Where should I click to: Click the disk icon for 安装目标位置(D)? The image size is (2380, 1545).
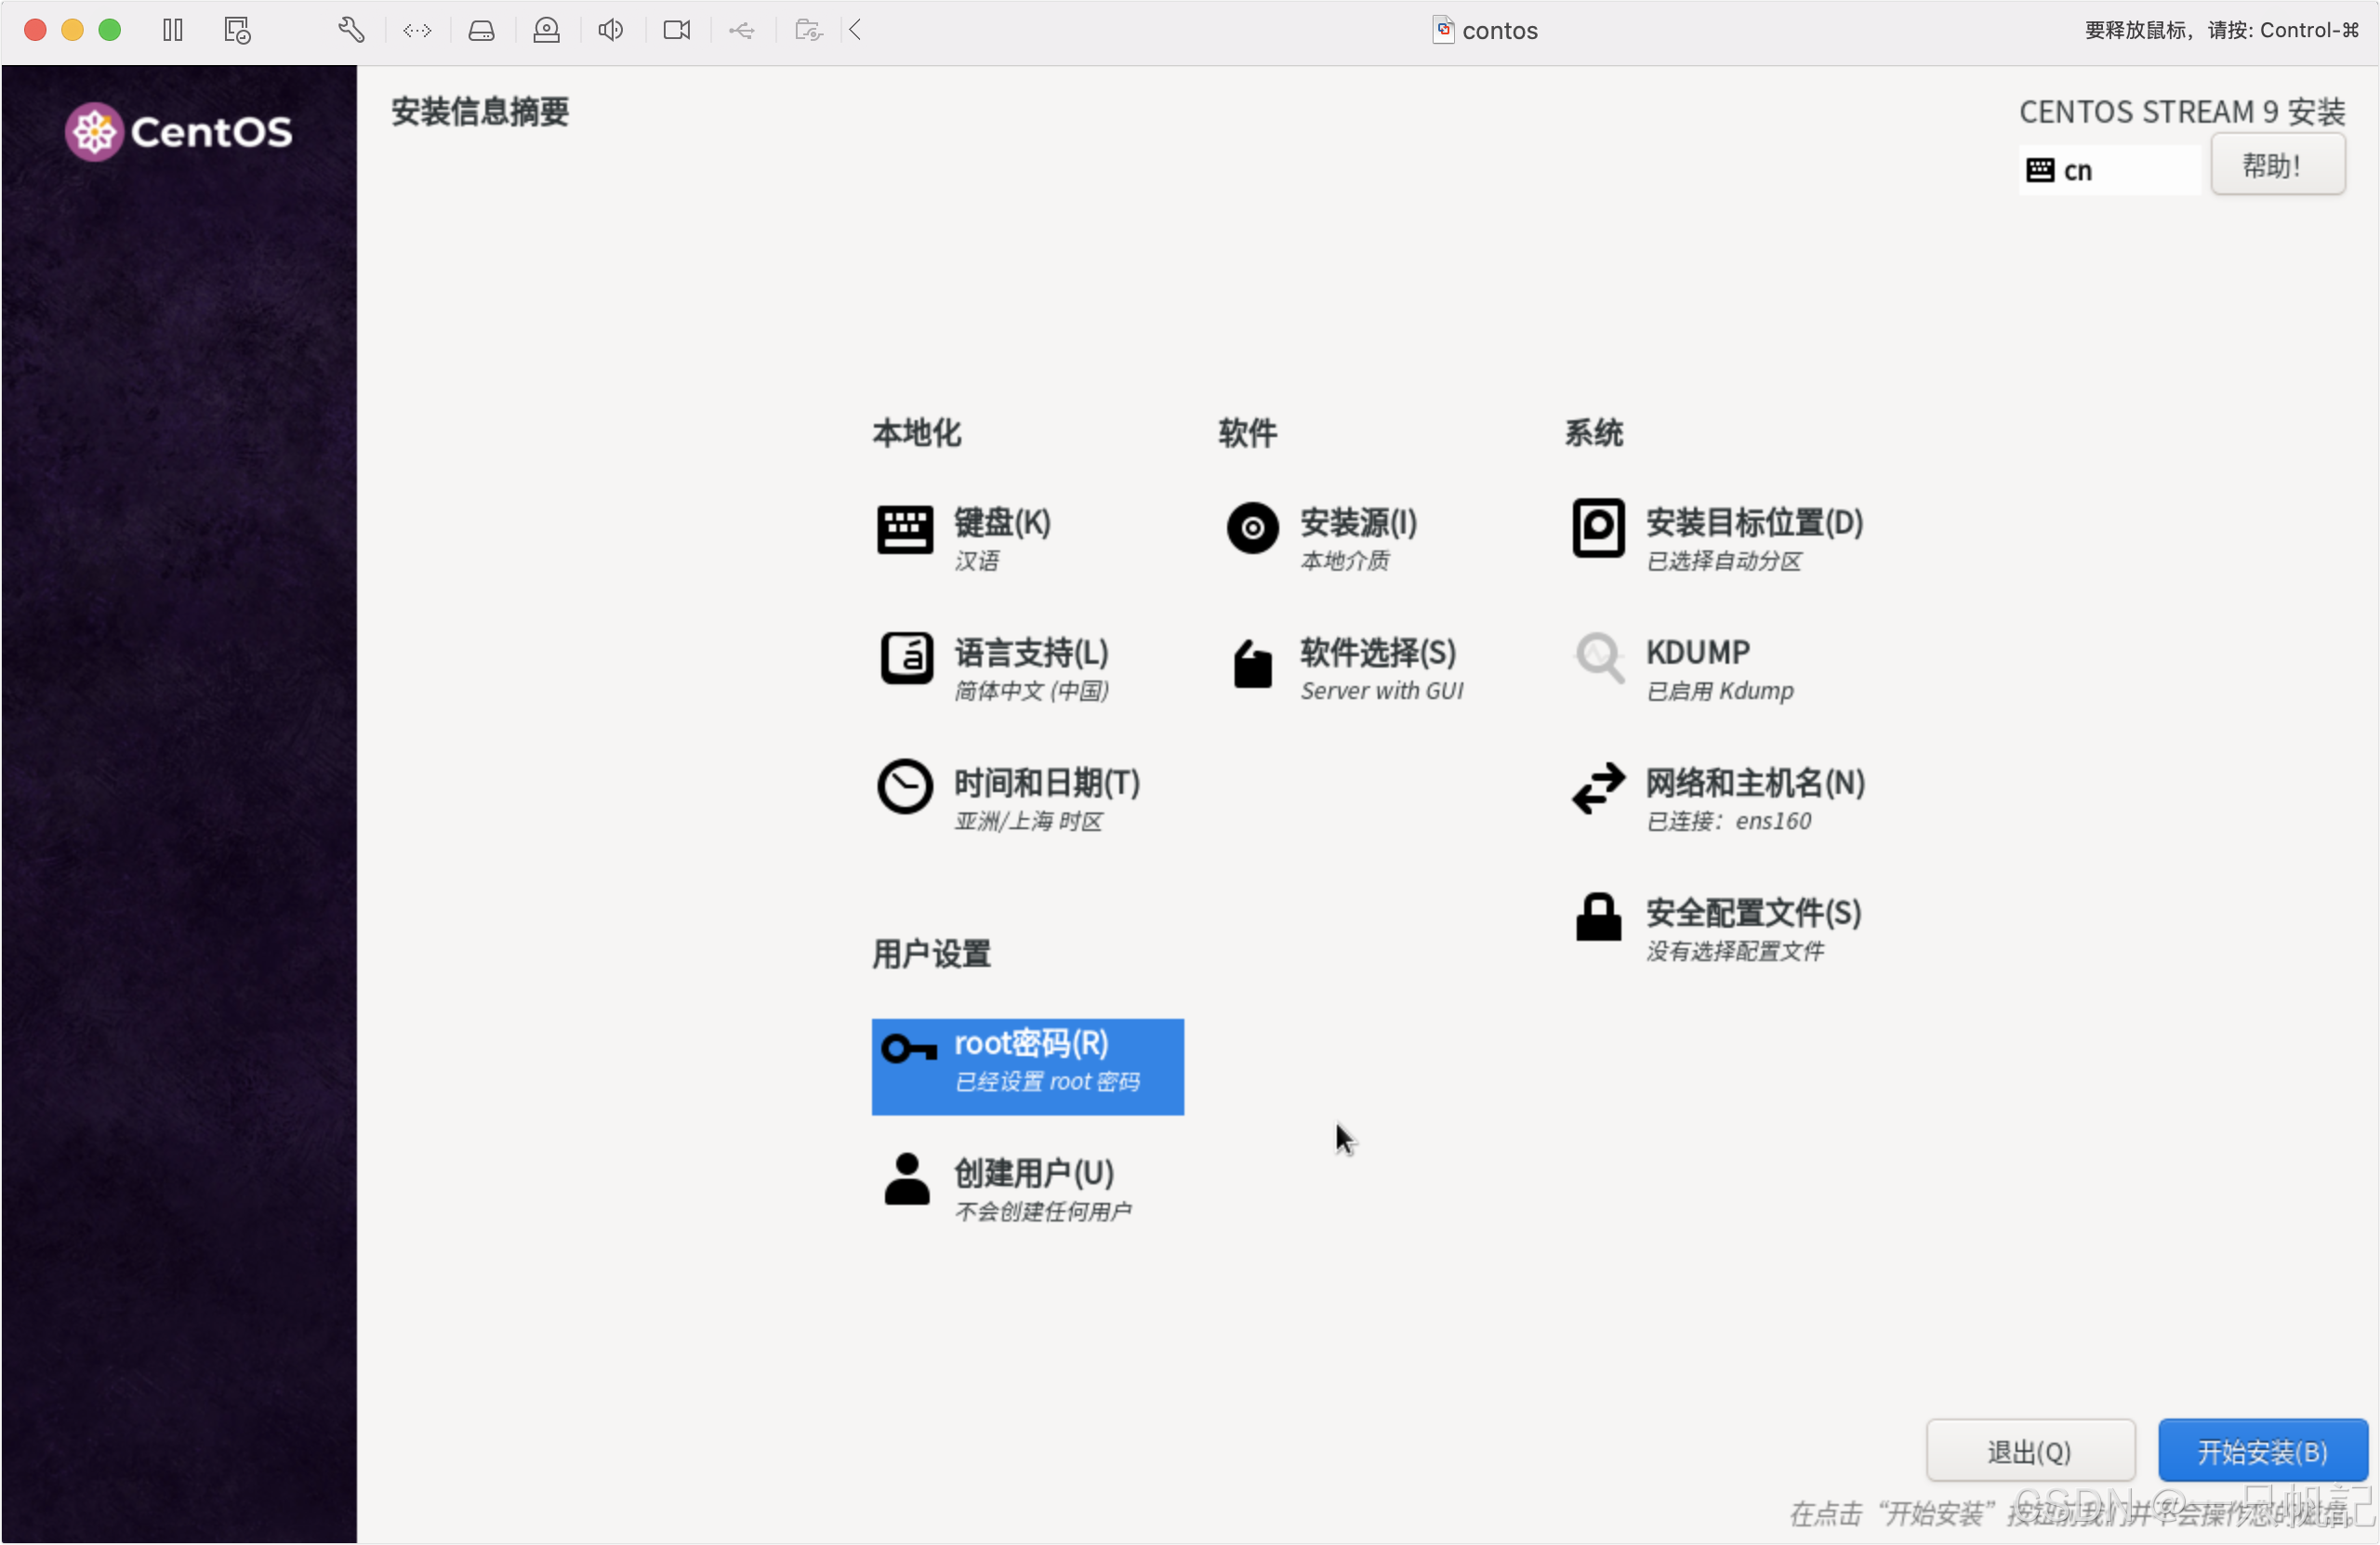(1598, 528)
